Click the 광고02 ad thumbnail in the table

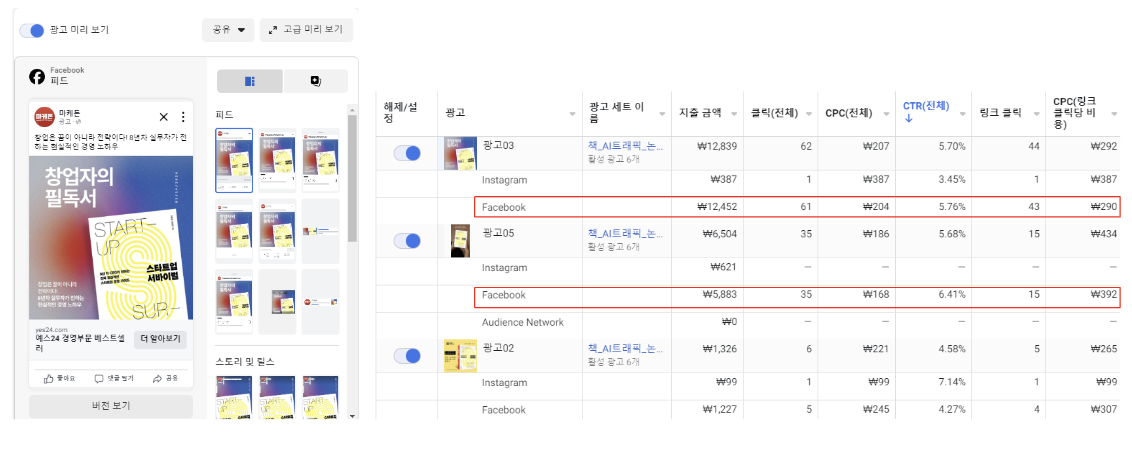[x=460, y=355]
